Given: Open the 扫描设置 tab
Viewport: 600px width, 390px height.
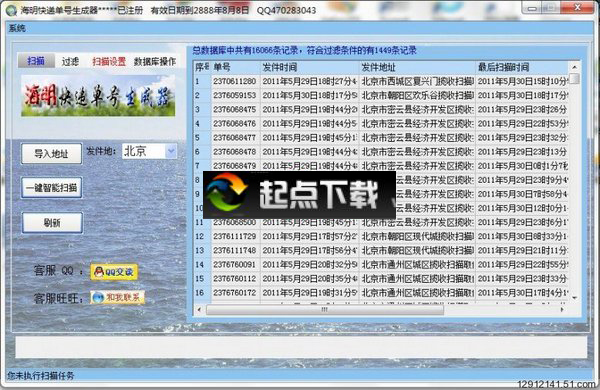Looking at the screenshot, I should (x=109, y=61).
